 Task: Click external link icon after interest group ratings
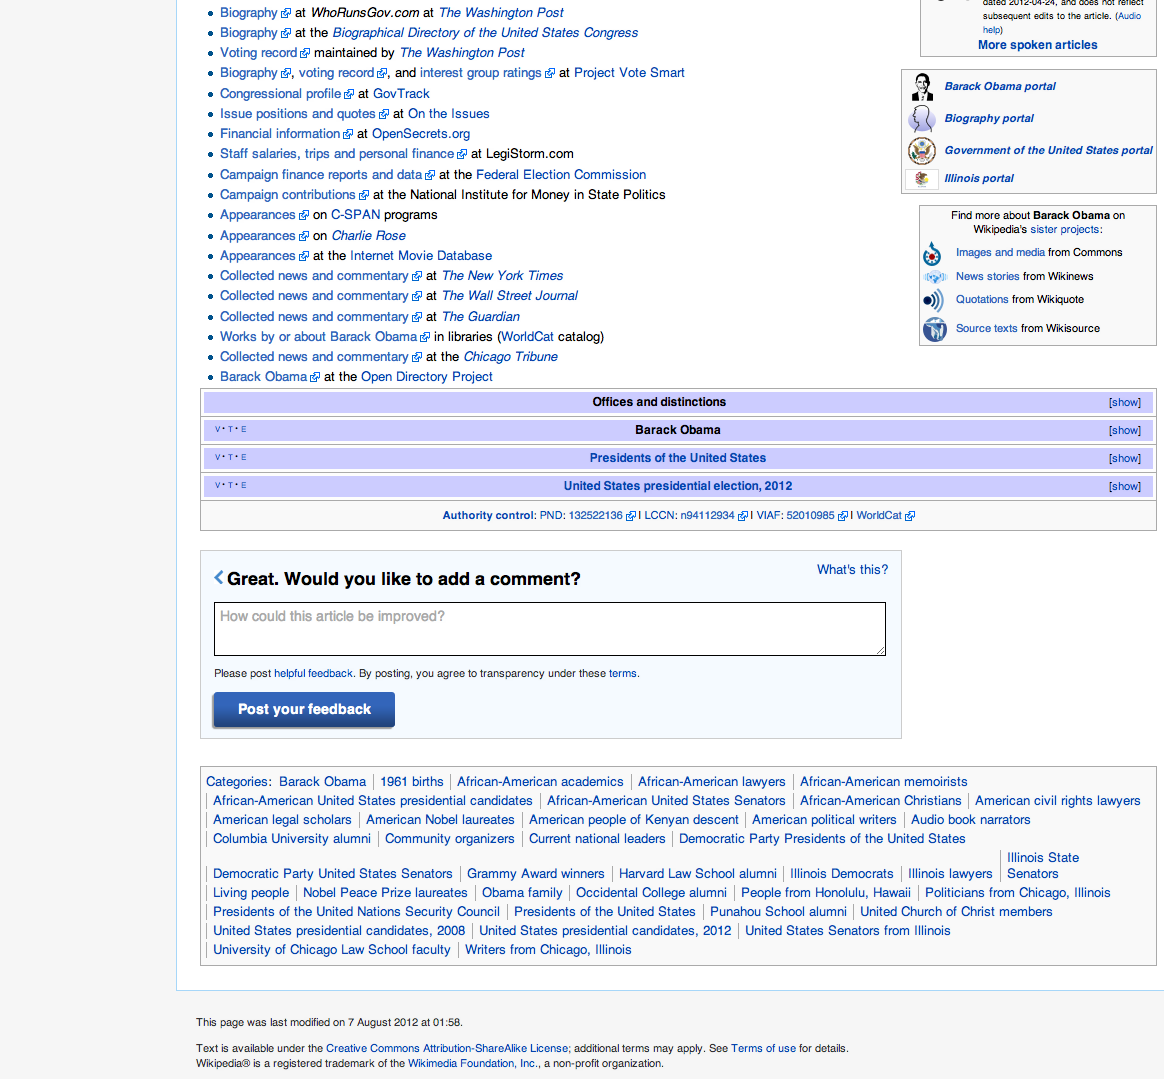coord(550,74)
